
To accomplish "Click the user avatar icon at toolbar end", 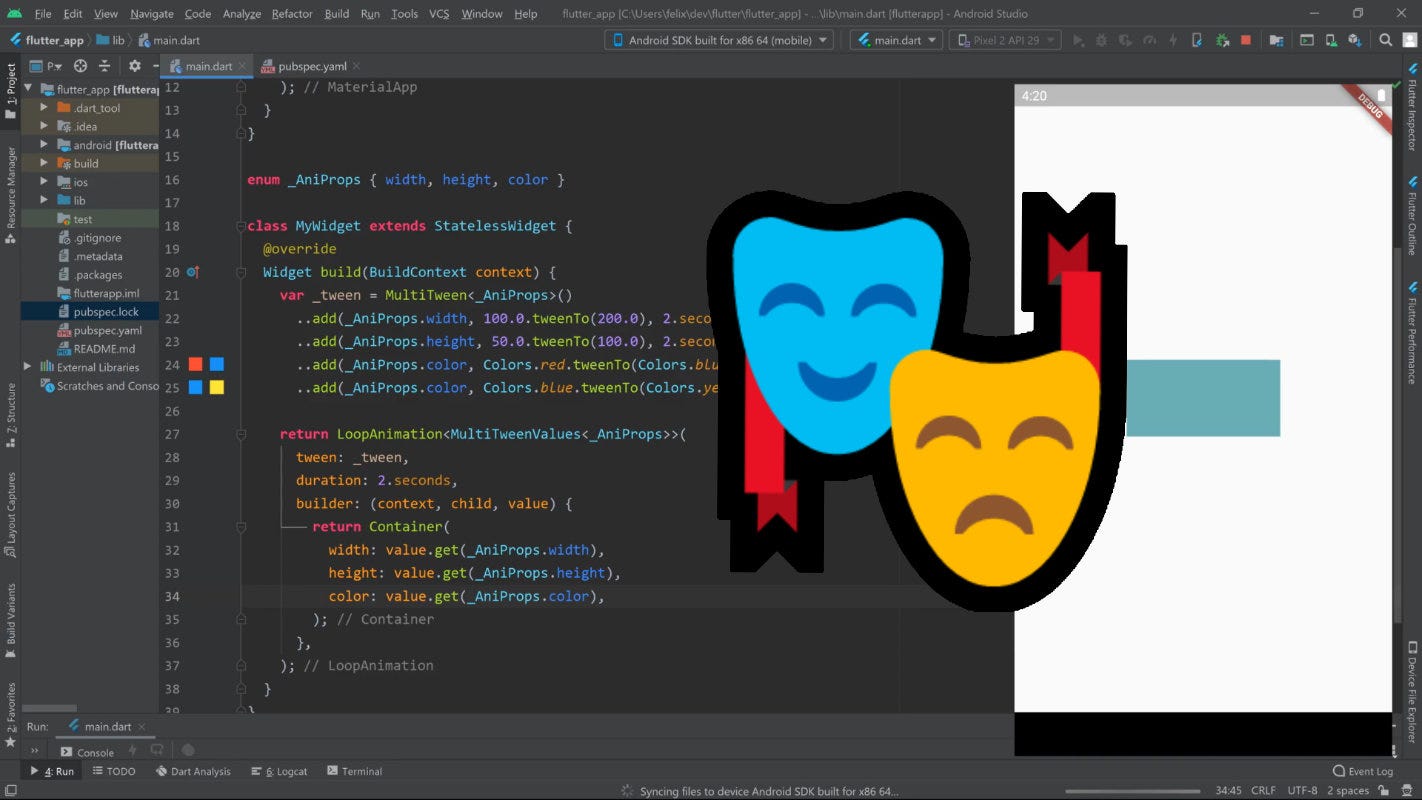I will click(1409, 40).
